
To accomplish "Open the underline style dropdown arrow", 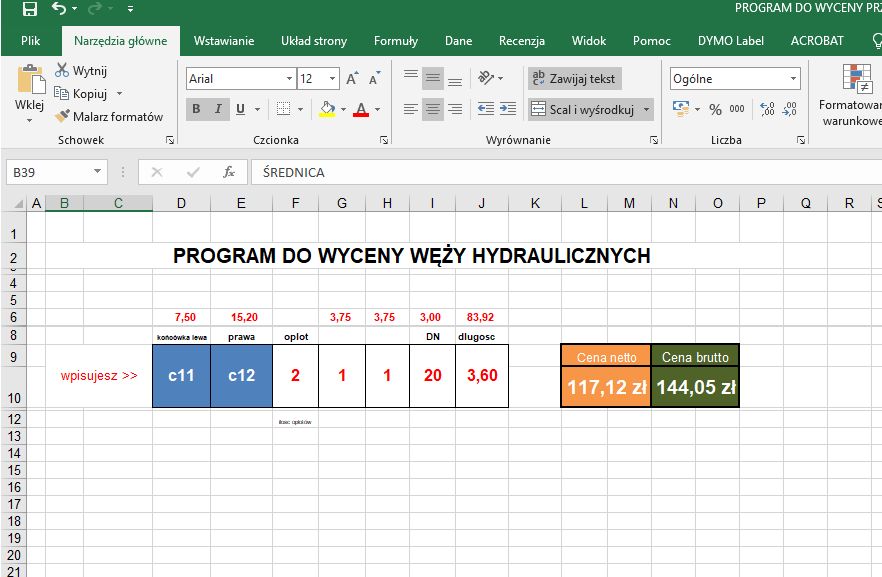I will click(257, 109).
